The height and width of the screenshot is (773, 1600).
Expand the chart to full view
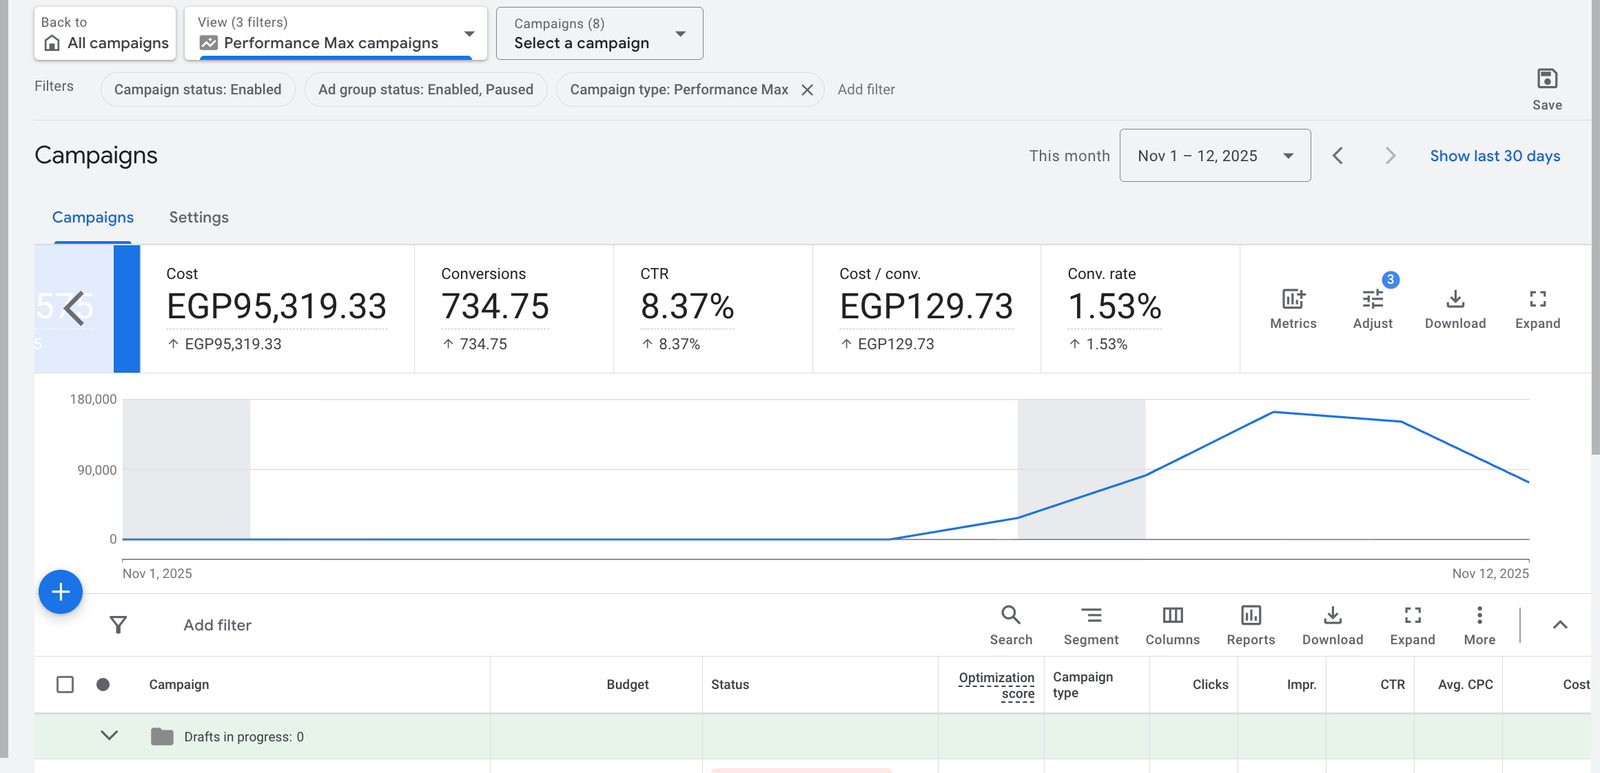coord(1537,299)
